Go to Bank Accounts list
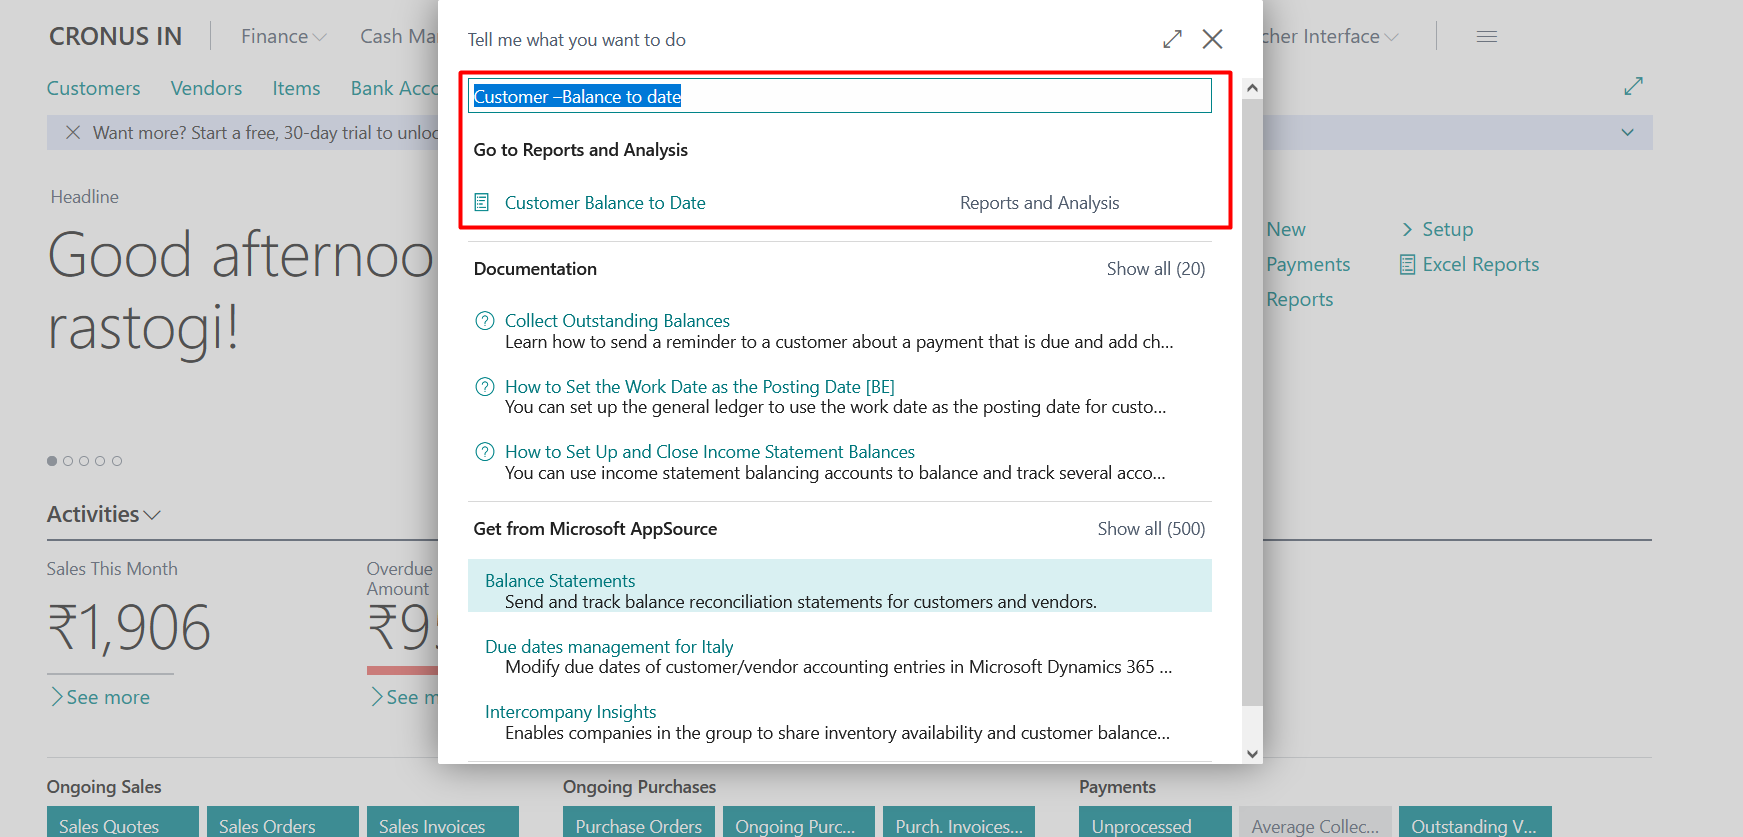 (x=394, y=88)
